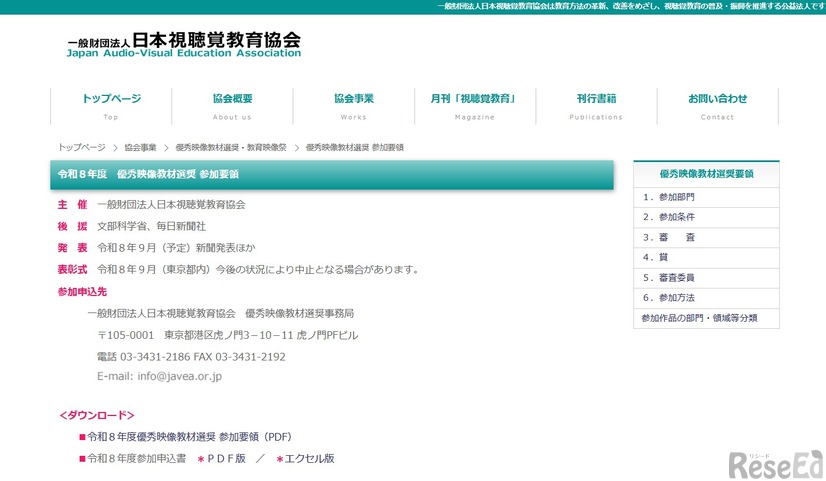Click breadcrumb text 優秀映像教材選奨 参加要領
This screenshot has height=481, width=826.
coord(355,148)
